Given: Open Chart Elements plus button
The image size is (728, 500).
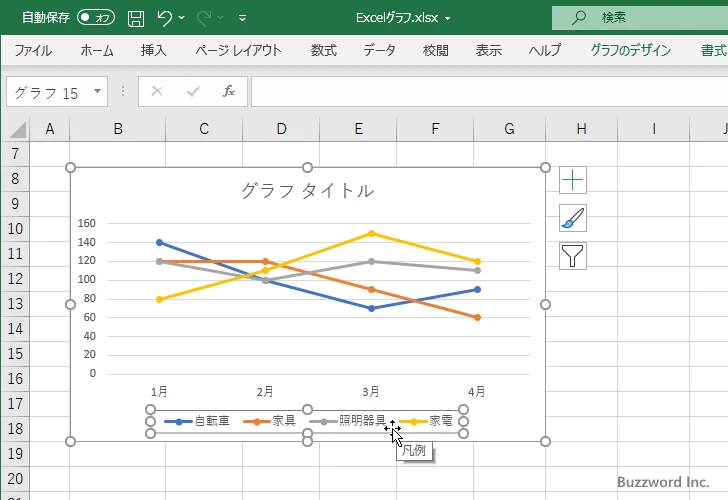Looking at the screenshot, I should [x=572, y=180].
